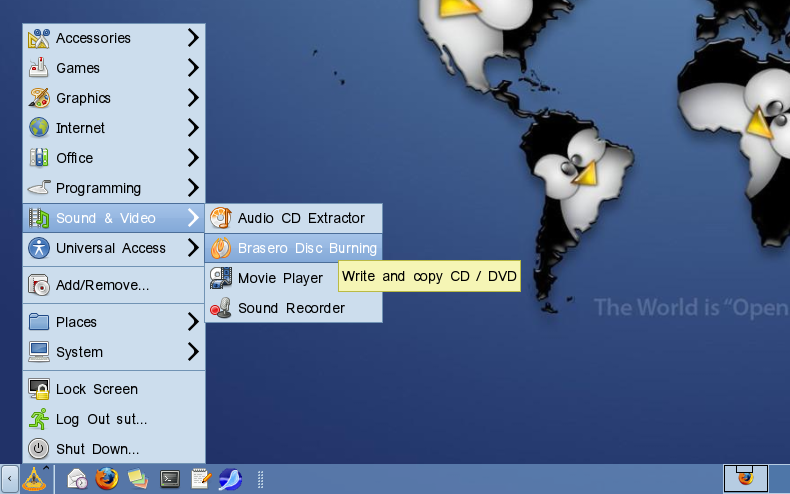Click the Games joystick icon
This screenshot has height=494, width=790.
pos(39,68)
